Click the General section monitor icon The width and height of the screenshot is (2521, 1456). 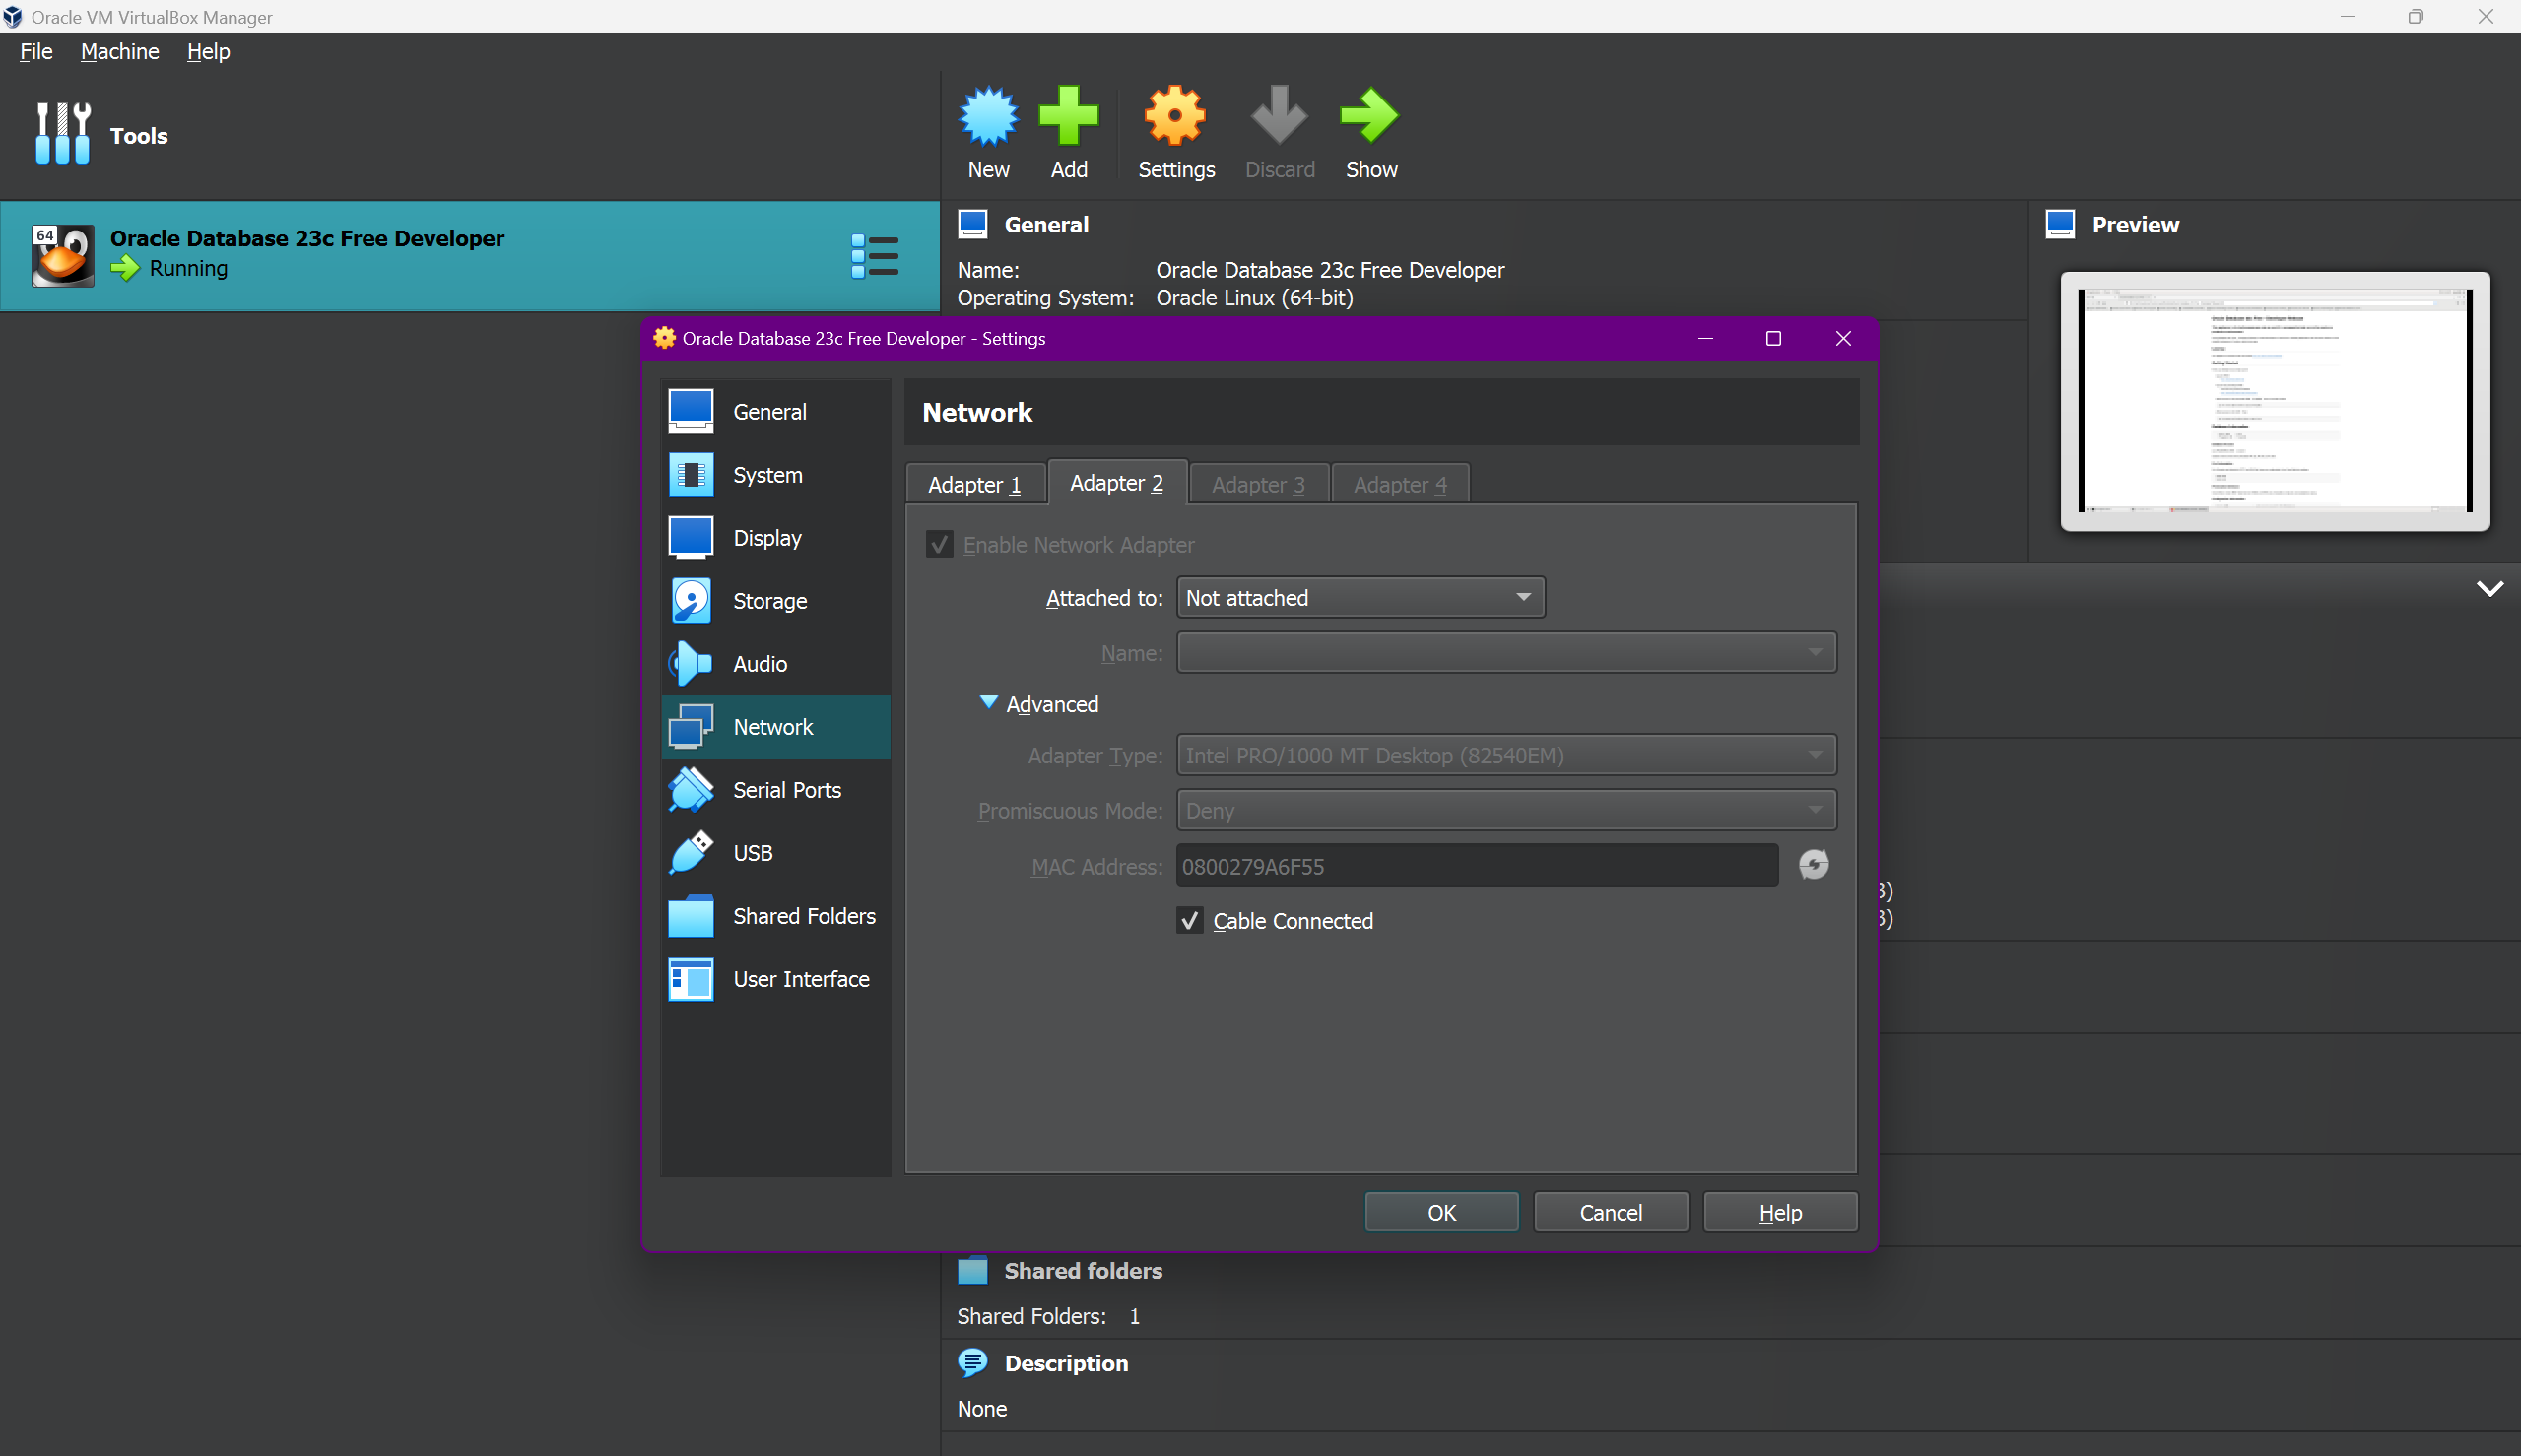[972, 224]
